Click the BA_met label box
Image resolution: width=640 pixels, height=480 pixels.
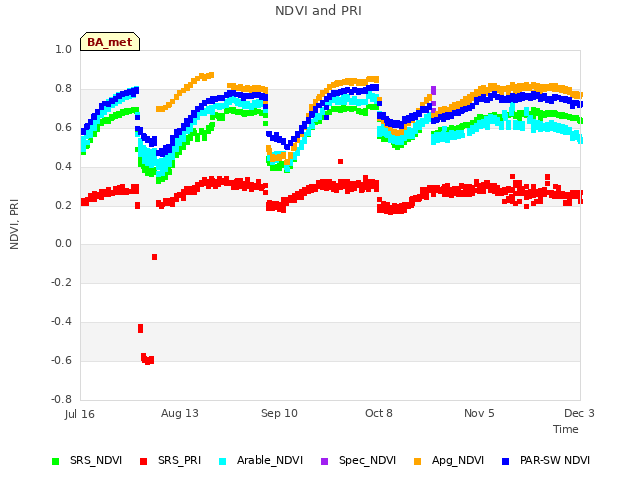click(110, 42)
